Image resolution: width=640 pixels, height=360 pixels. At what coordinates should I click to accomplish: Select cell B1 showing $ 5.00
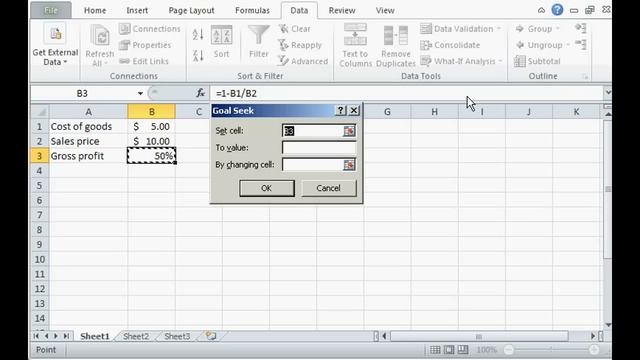(x=151, y=127)
